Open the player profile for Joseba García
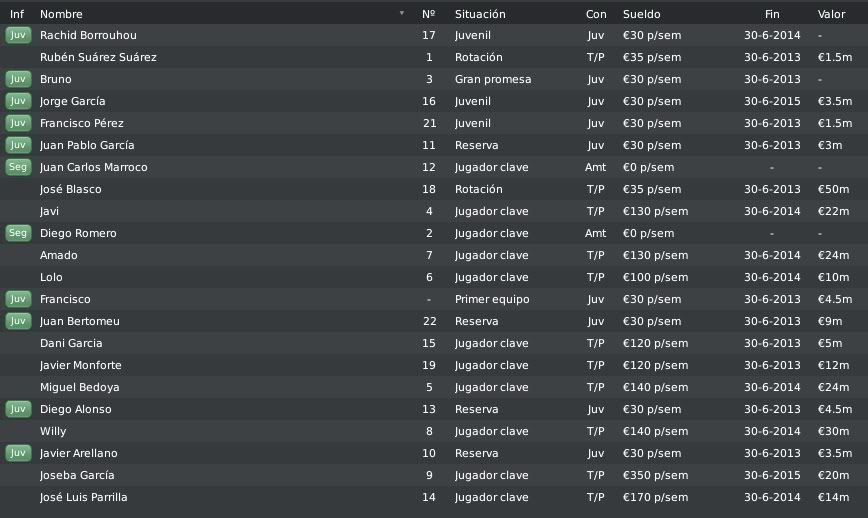 click(x=77, y=475)
